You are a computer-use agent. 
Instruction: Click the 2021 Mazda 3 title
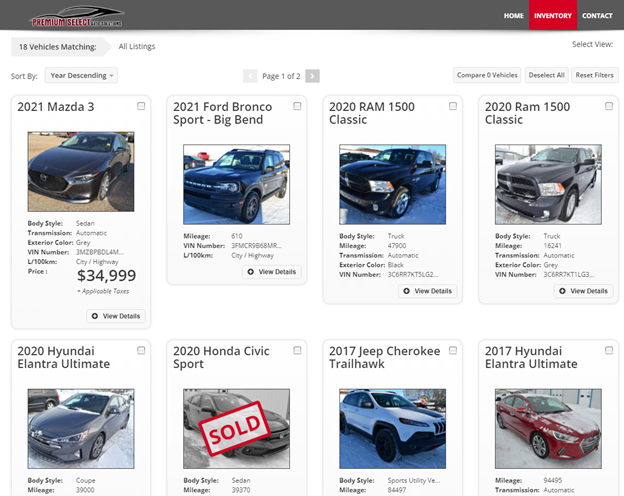[56, 107]
